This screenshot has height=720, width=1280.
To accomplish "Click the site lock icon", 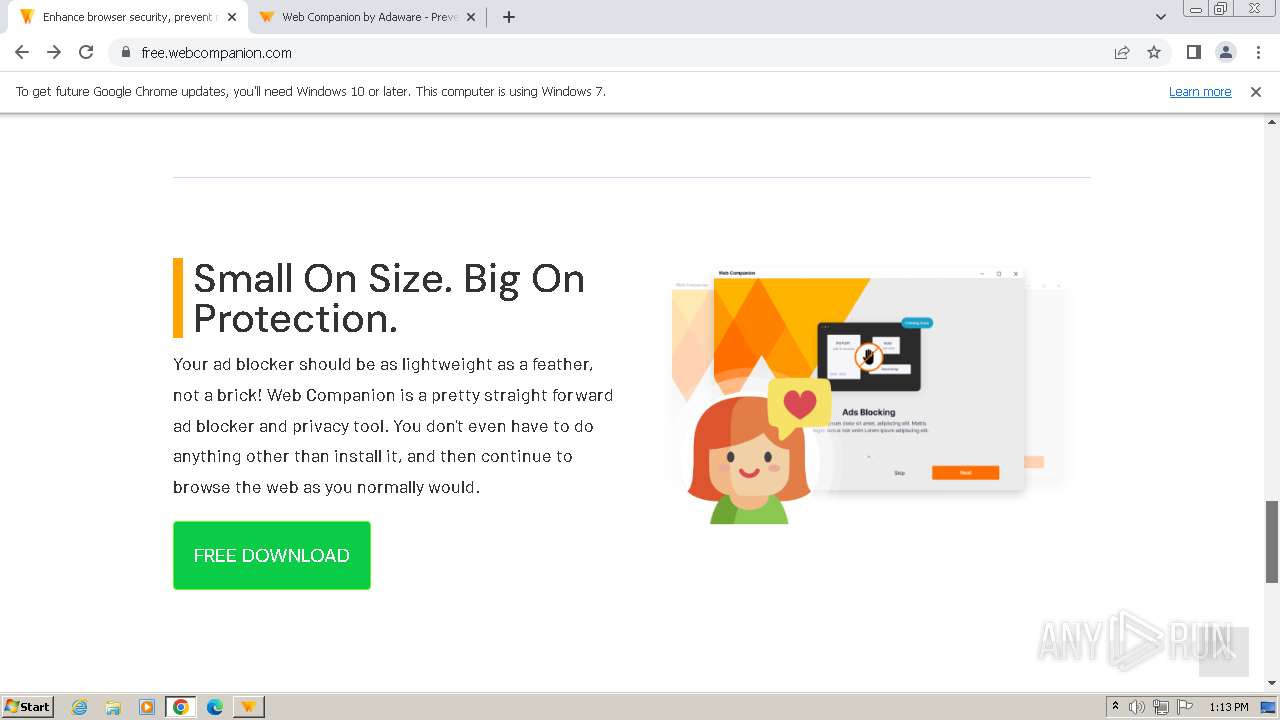I will point(126,52).
